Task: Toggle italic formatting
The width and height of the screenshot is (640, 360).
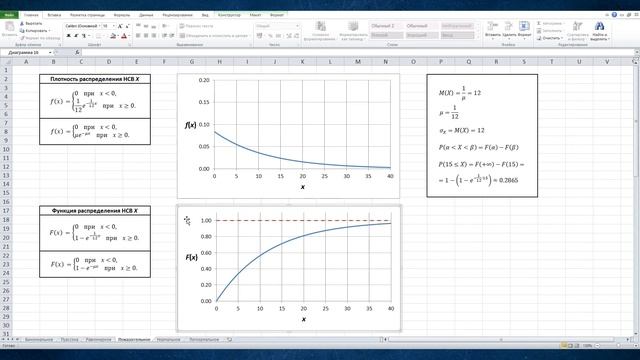Action: tap(76, 36)
